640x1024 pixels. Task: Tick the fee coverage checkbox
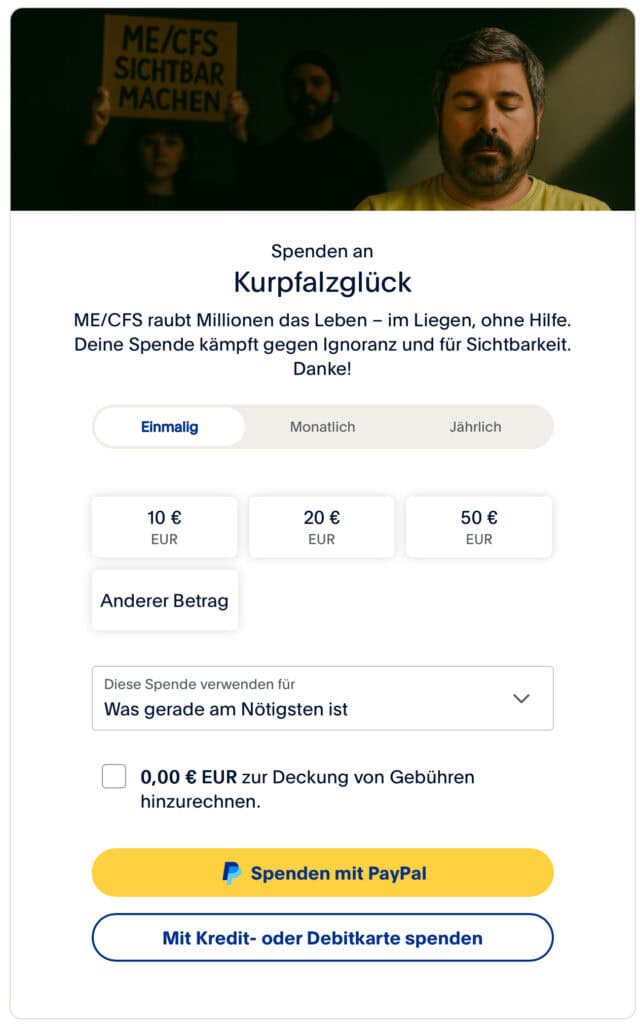click(x=114, y=776)
